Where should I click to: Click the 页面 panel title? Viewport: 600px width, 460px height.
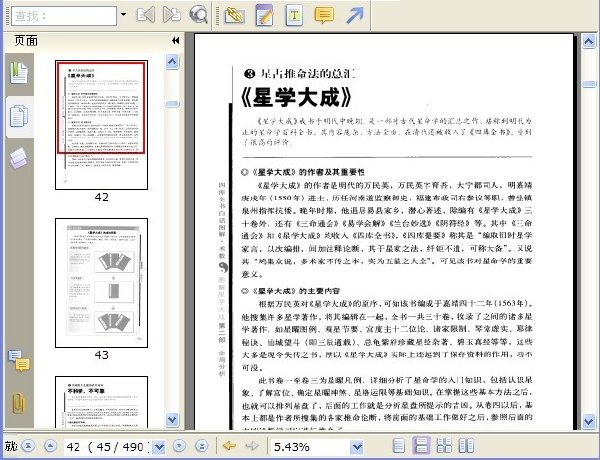pyautogui.click(x=26, y=41)
